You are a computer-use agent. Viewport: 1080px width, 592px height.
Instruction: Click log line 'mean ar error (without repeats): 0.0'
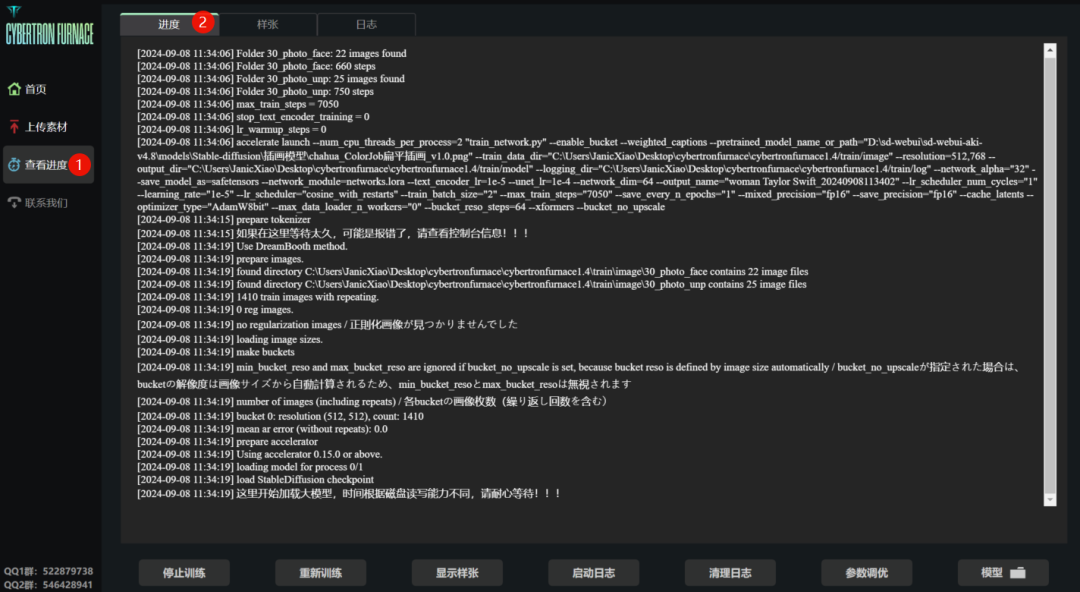click(x=262, y=429)
